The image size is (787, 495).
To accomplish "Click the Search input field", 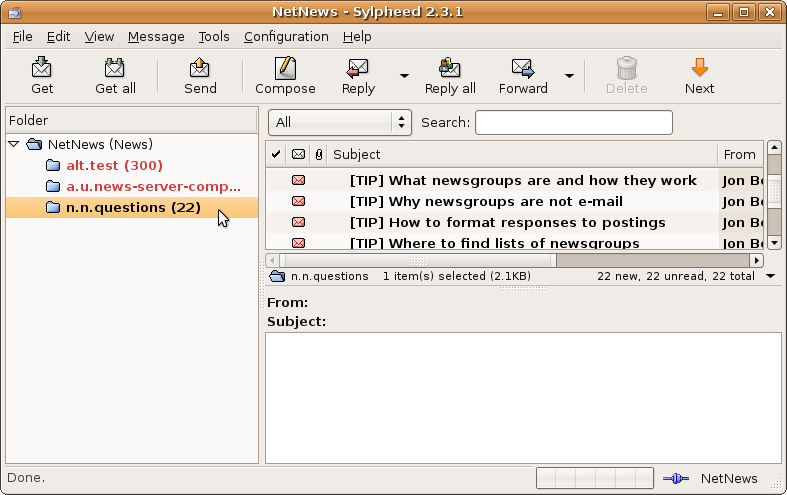I will click(573, 122).
